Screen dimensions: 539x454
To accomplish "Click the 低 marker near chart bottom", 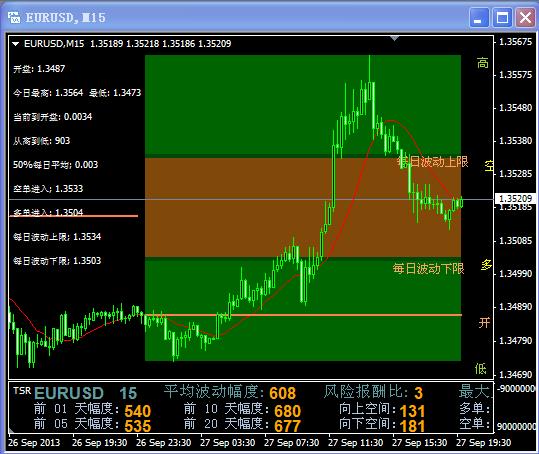I will (x=481, y=369).
